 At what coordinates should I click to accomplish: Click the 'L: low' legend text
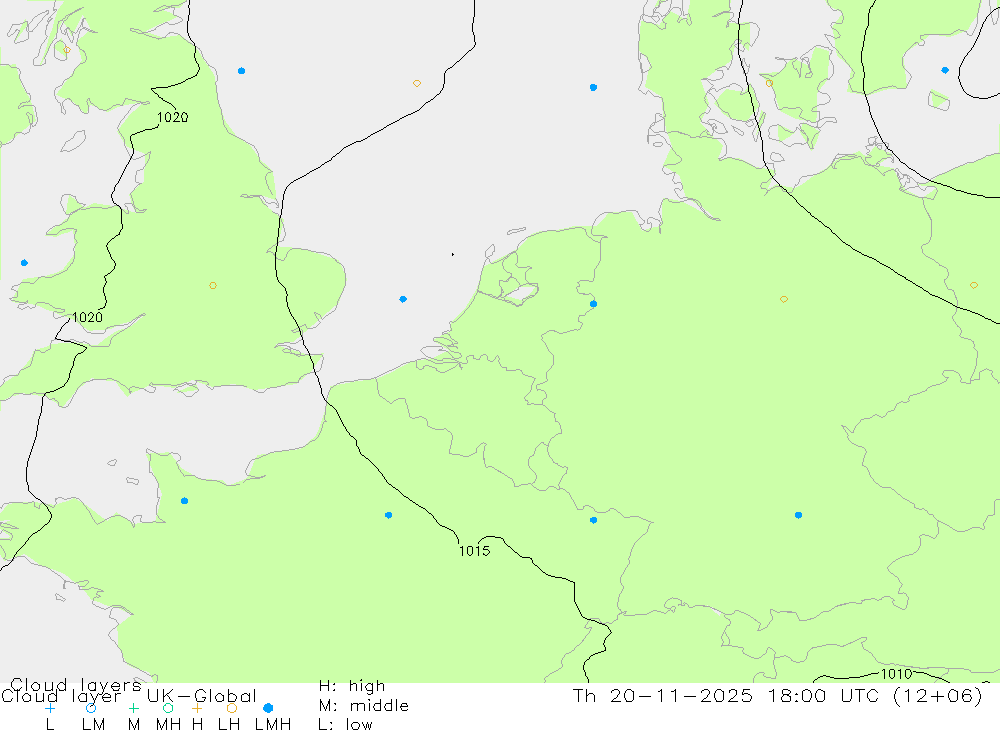click(345, 725)
